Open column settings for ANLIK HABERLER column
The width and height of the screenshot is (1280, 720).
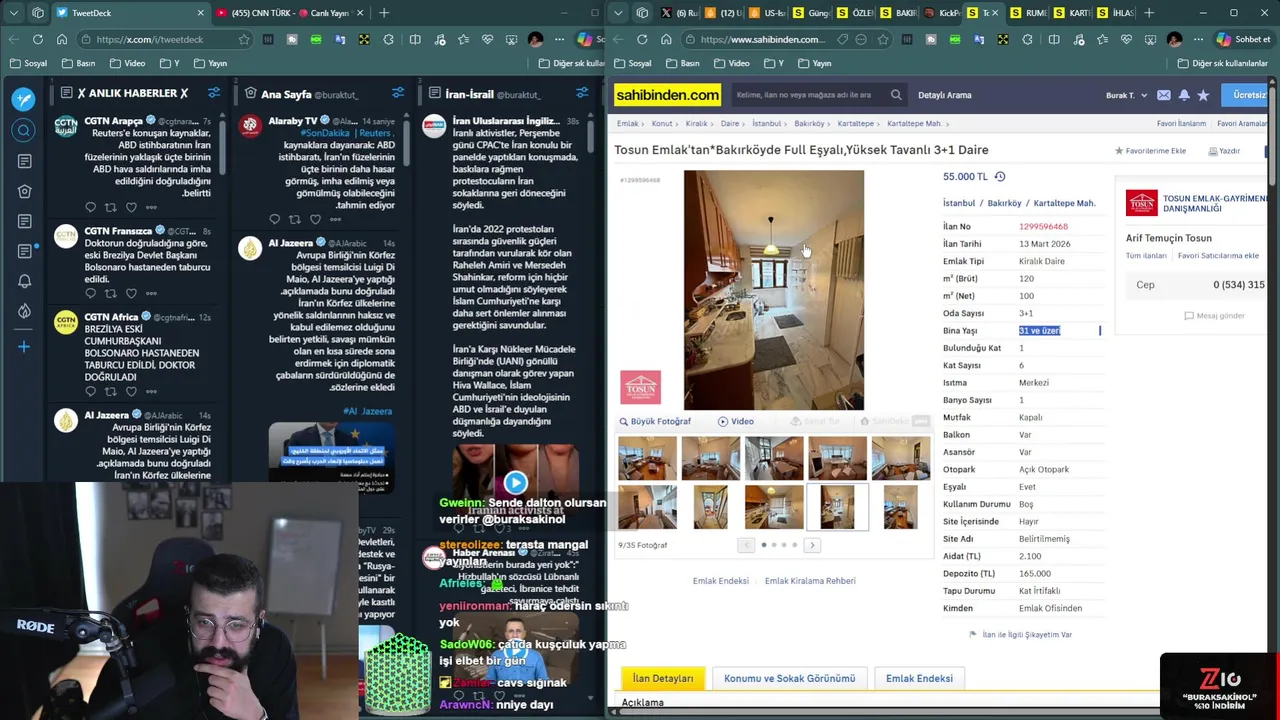tap(214, 93)
